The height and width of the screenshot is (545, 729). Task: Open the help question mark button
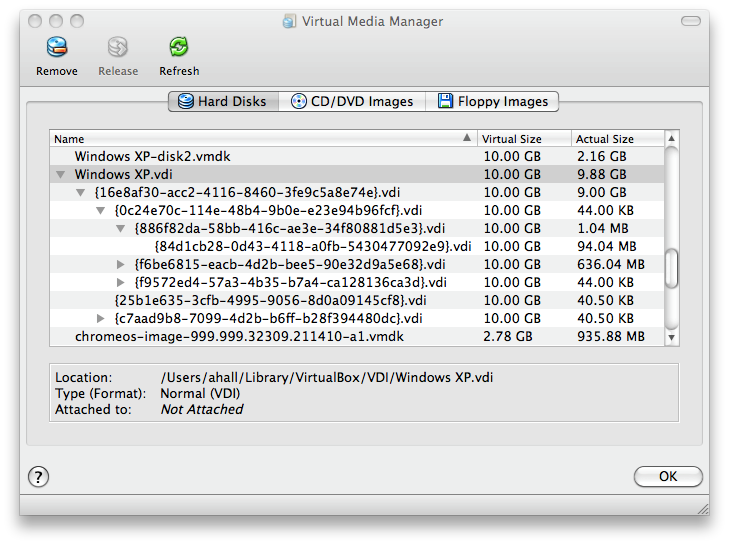(x=39, y=476)
